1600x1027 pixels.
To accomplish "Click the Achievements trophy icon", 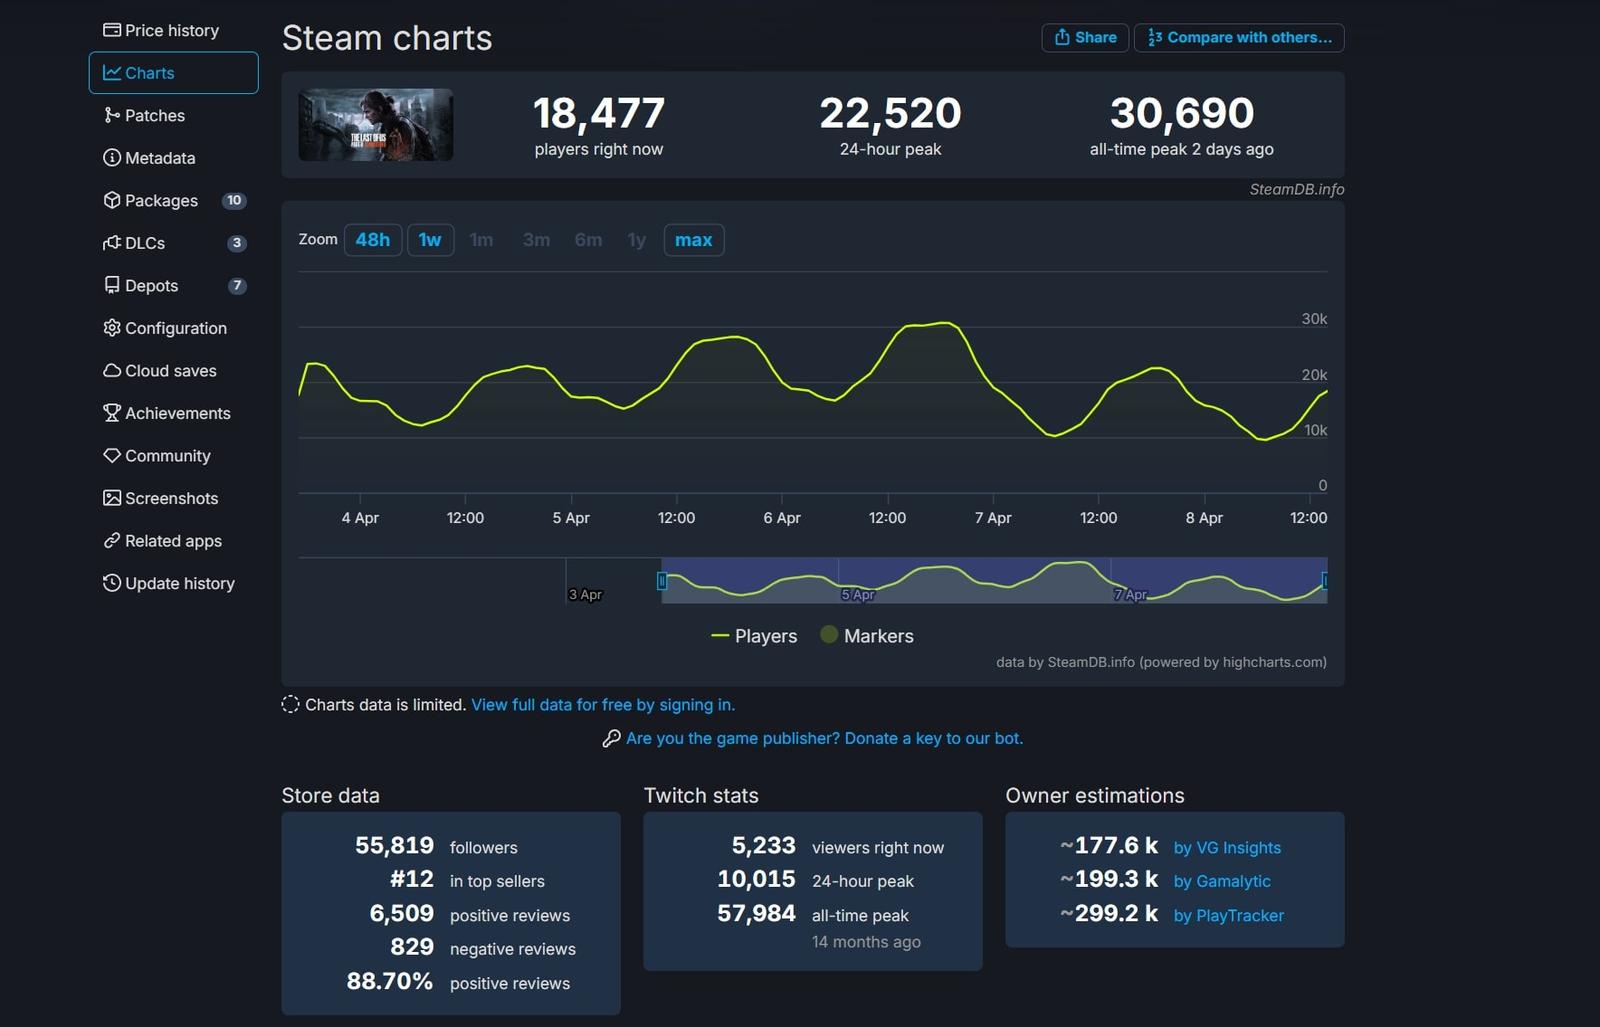I will coord(112,413).
